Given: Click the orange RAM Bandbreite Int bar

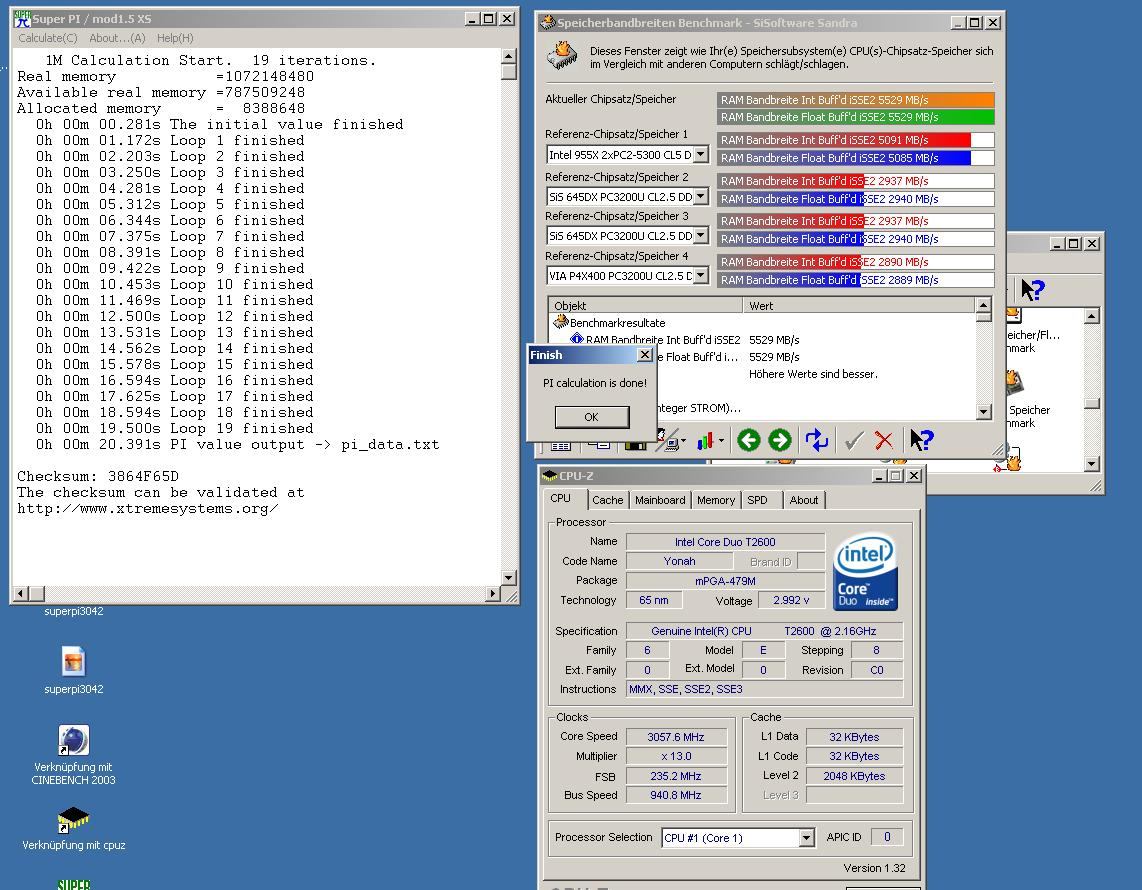Looking at the screenshot, I should tap(855, 100).
